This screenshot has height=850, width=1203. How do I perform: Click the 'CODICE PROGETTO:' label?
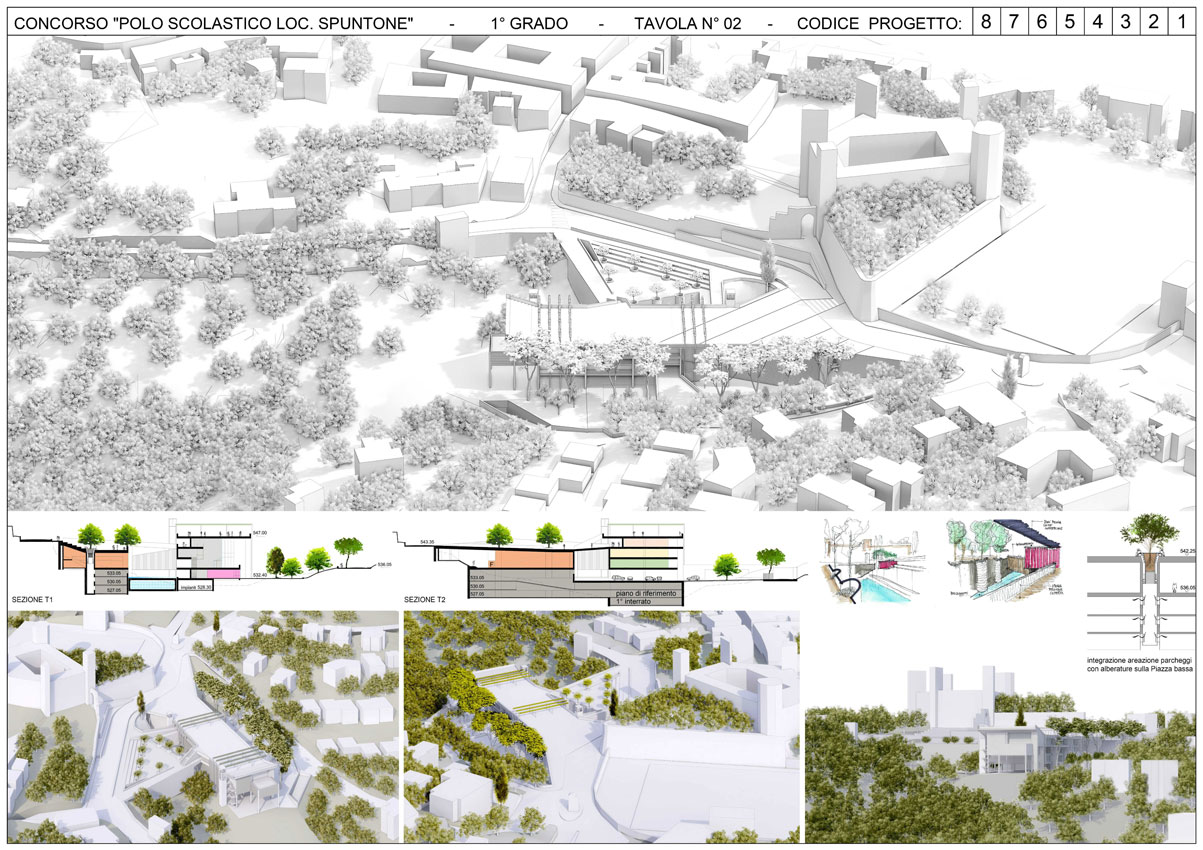[878, 22]
